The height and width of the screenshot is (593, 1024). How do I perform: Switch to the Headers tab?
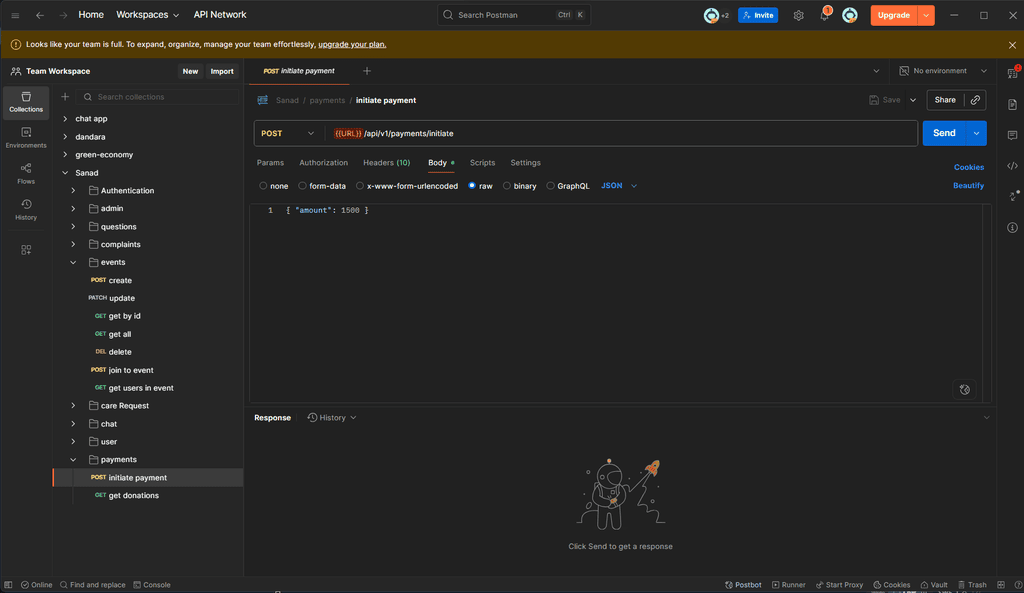[x=386, y=163]
